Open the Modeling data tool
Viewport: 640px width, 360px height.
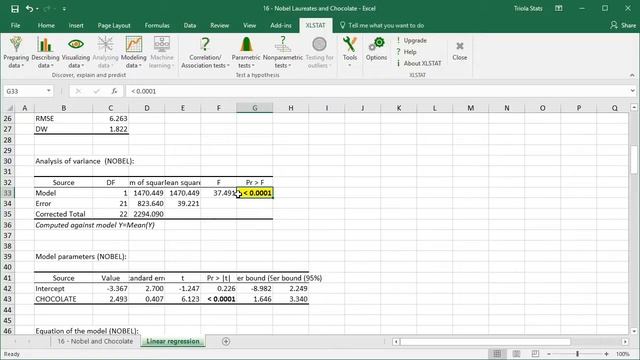tap(133, 52)
